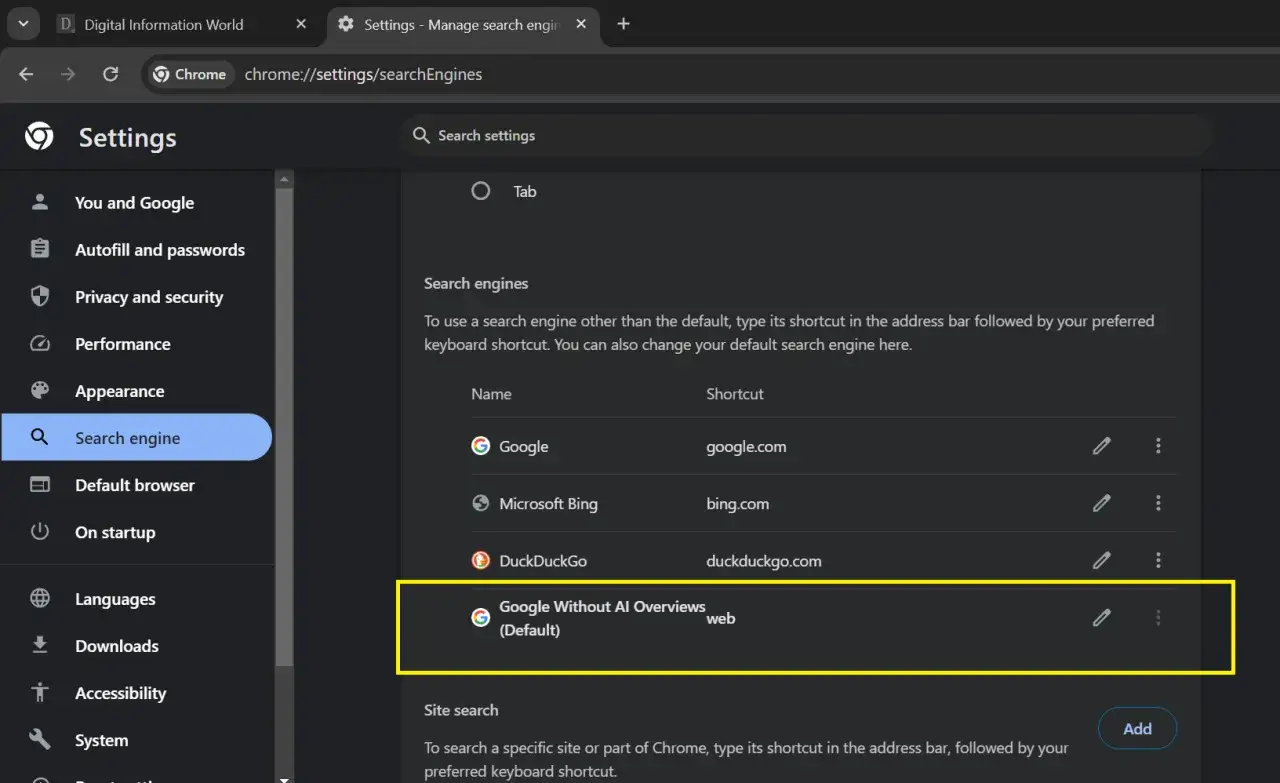This screenshot has height=783, width=1280.
Task: Open the three-dot menu for DuckDuckGo
Action: pyautogui.click(x=1158, y=560)
